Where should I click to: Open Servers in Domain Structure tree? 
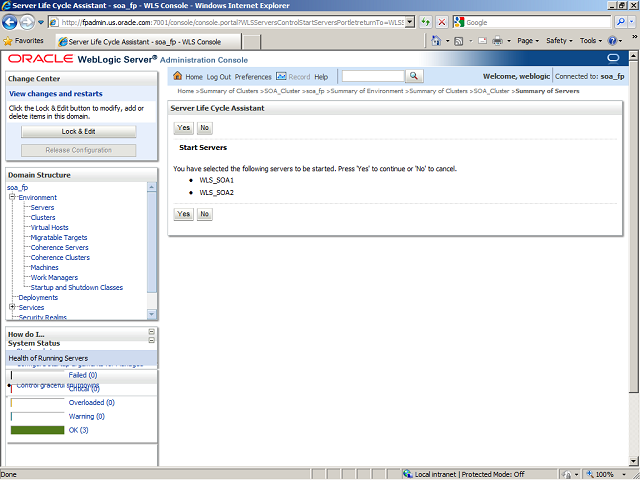pyautogui.click(x=42, y=208)
